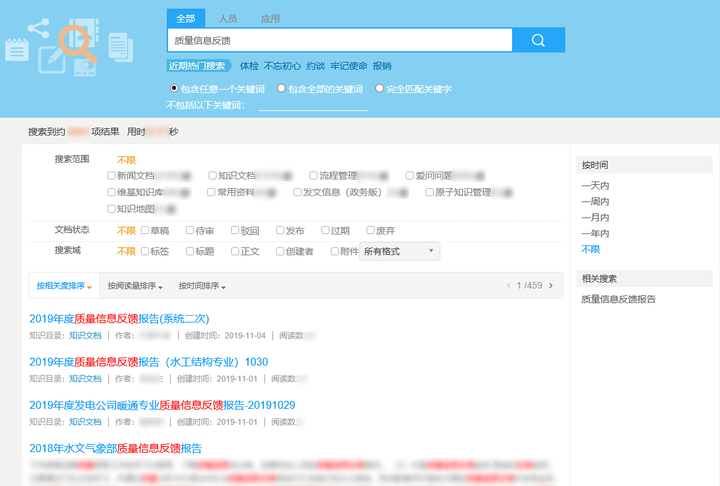720x486 pixels.
Task: Select 不限 in 搜索域 row
Action: click(126, 251)
